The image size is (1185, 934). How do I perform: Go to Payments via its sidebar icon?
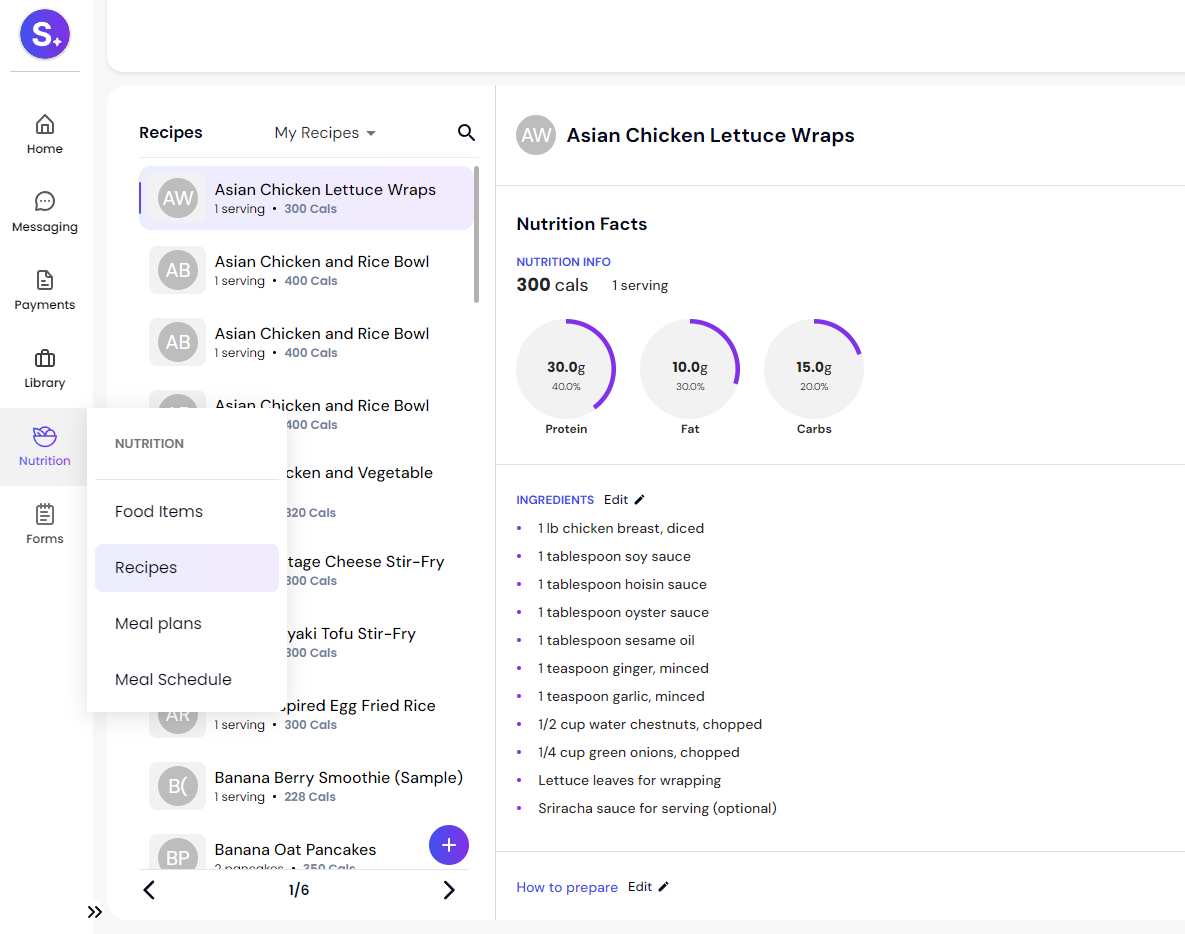(x=44, y=289)
